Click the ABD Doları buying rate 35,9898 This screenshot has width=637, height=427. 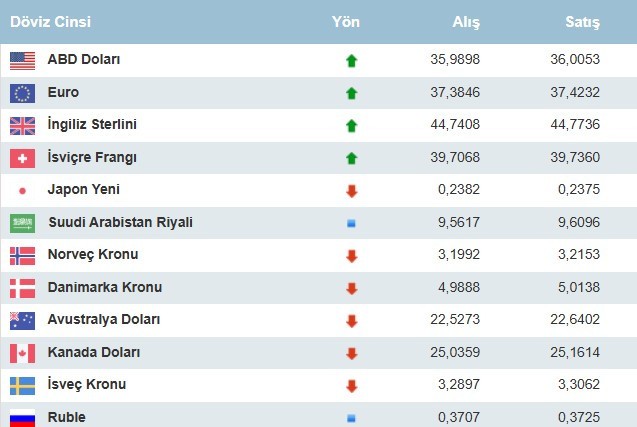coord(455,59)
